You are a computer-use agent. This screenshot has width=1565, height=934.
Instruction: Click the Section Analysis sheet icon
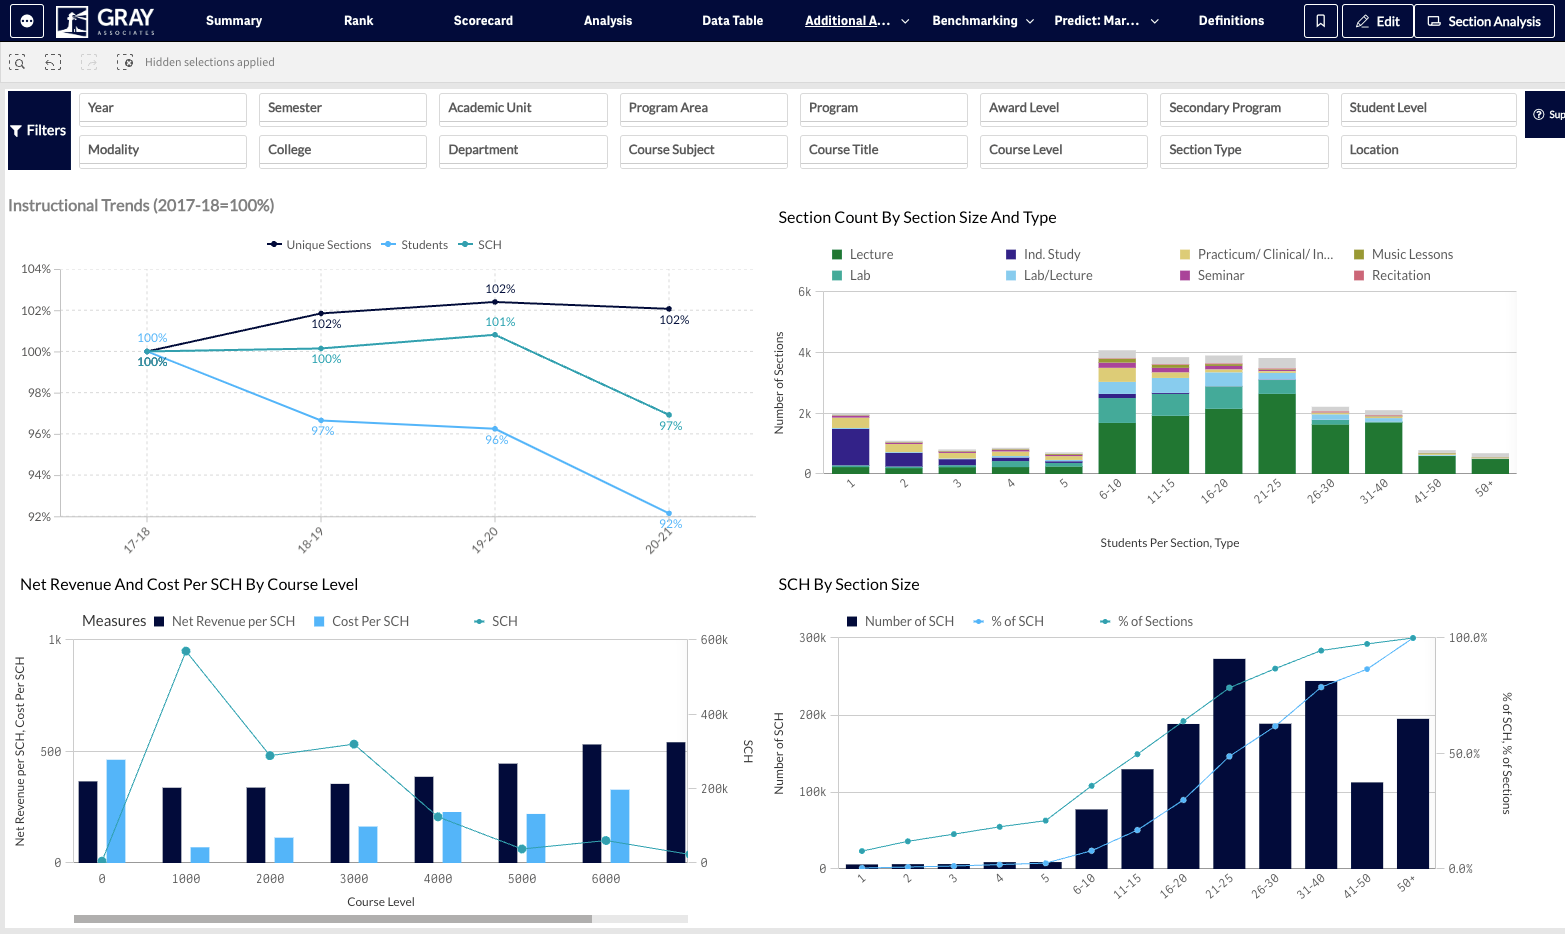1434,21
